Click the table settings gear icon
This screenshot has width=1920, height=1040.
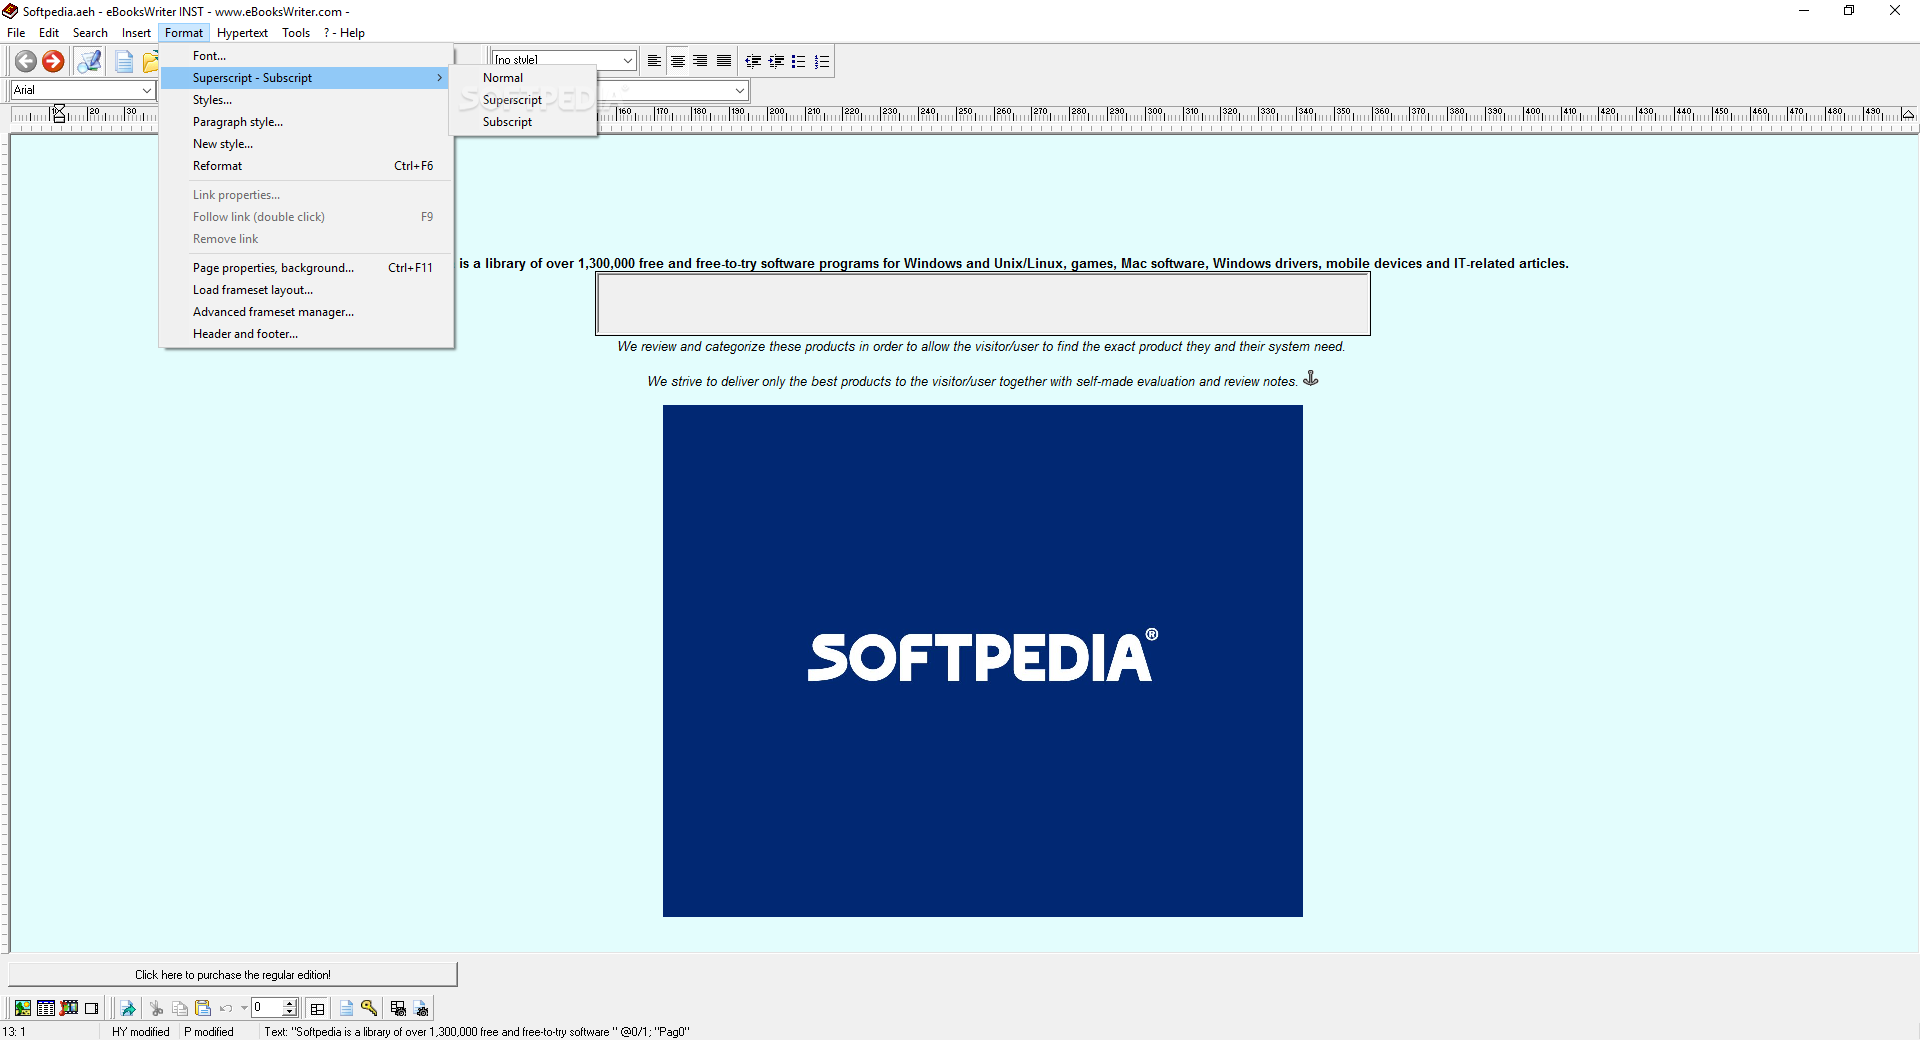(398, 1008)
